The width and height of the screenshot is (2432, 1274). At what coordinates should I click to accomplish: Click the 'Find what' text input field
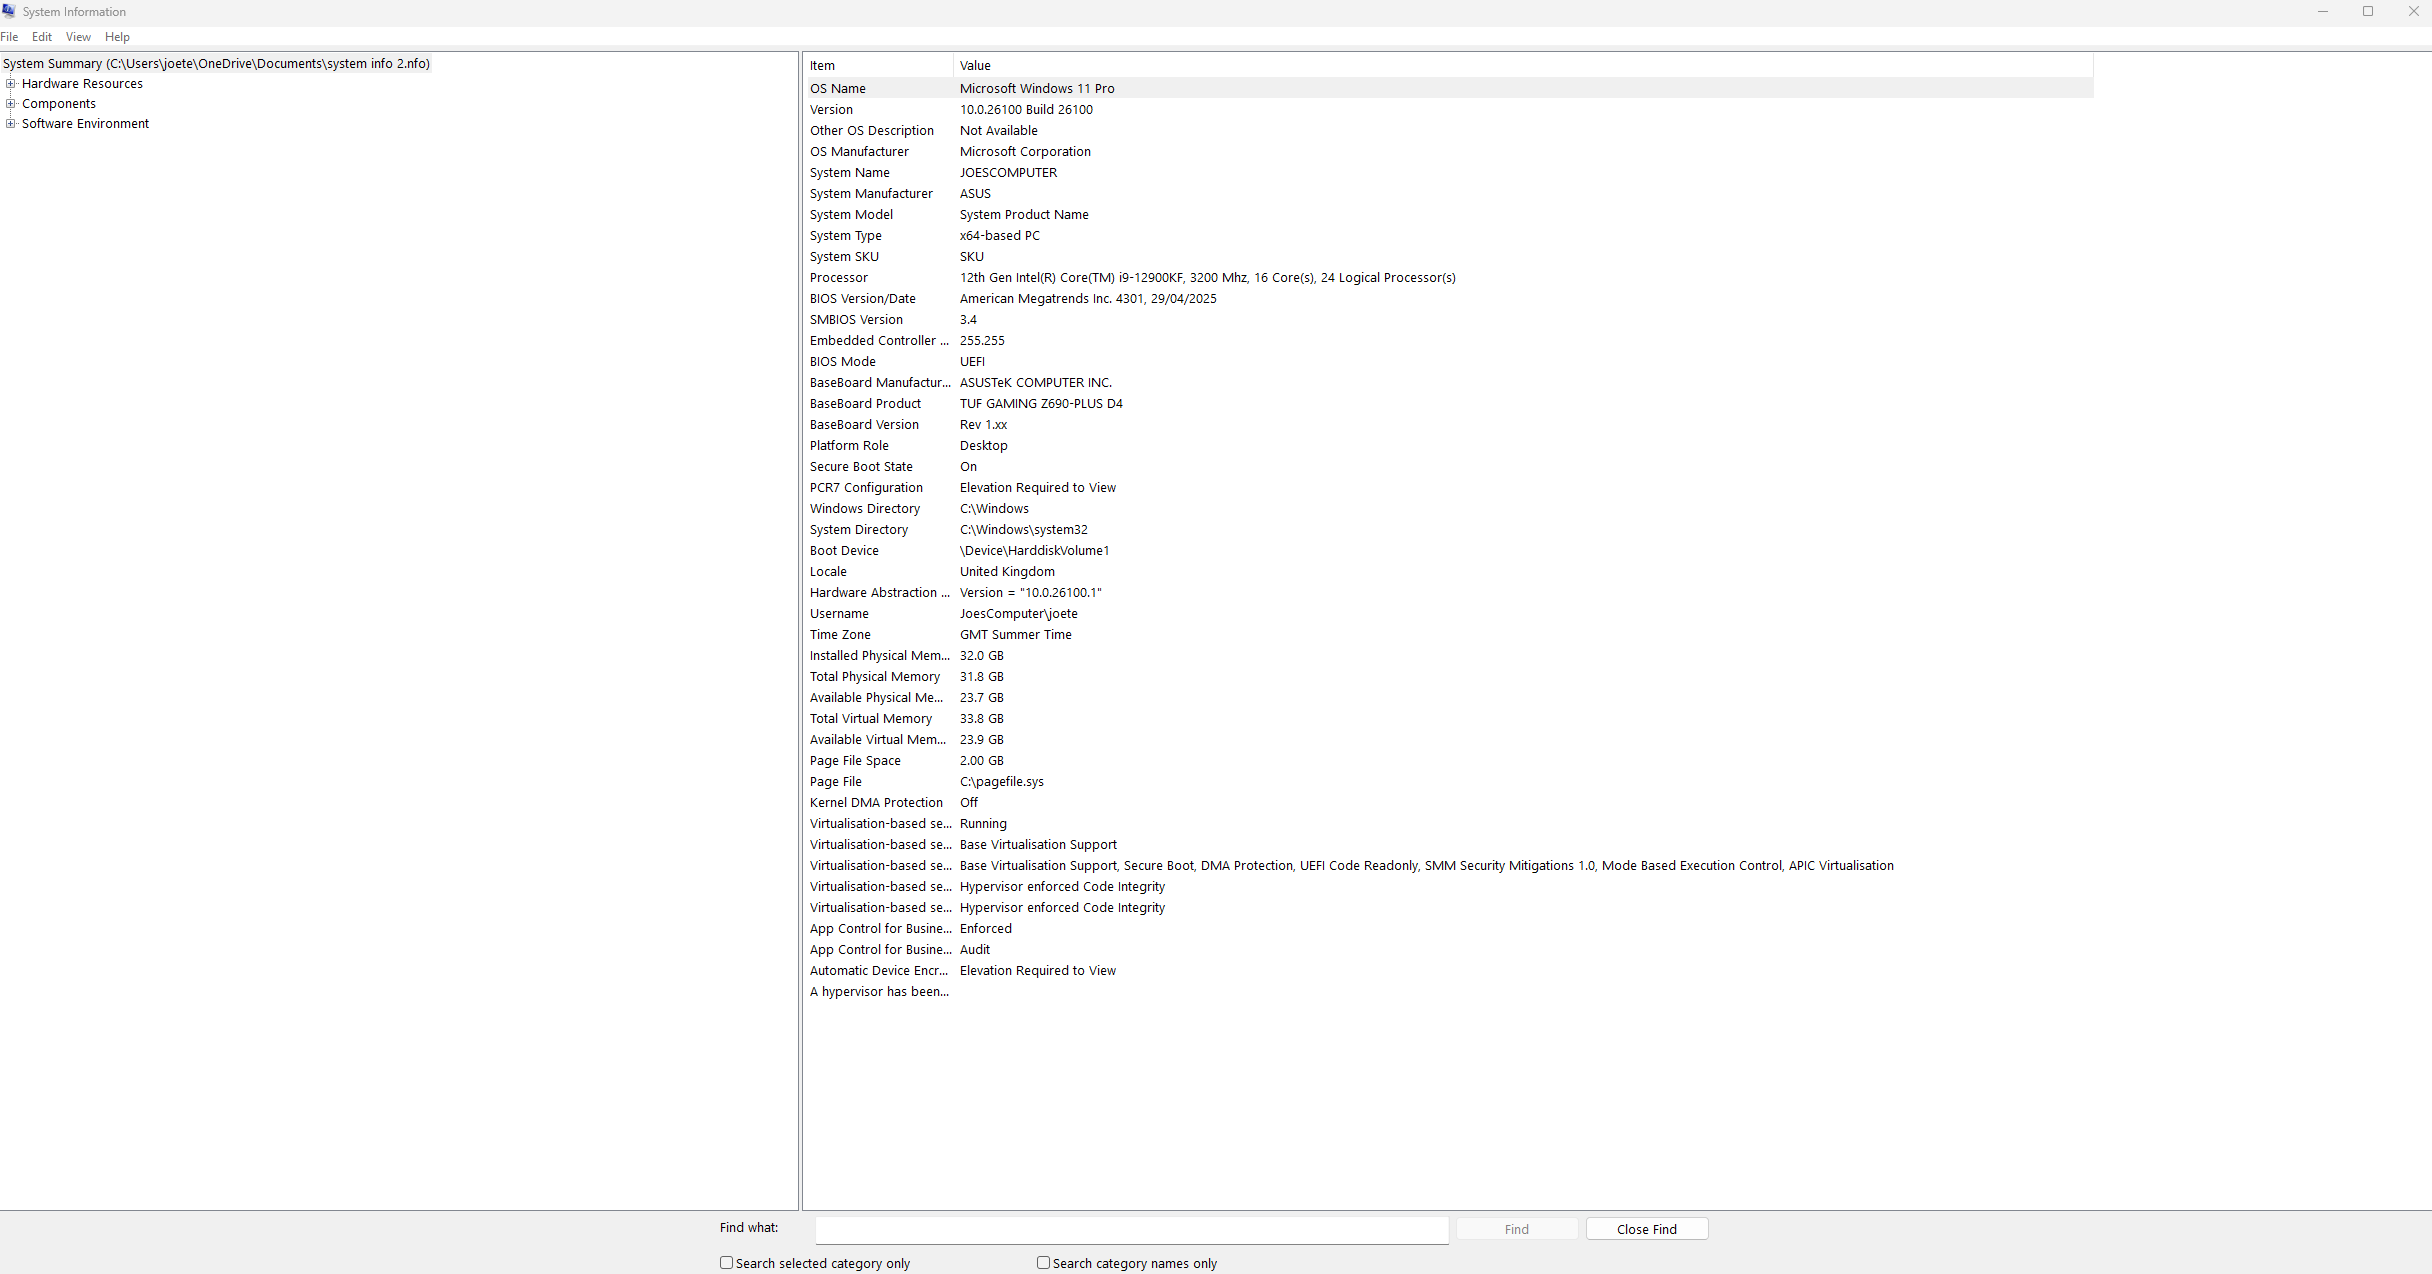pyautogui.click(x=1132, y=1229)
